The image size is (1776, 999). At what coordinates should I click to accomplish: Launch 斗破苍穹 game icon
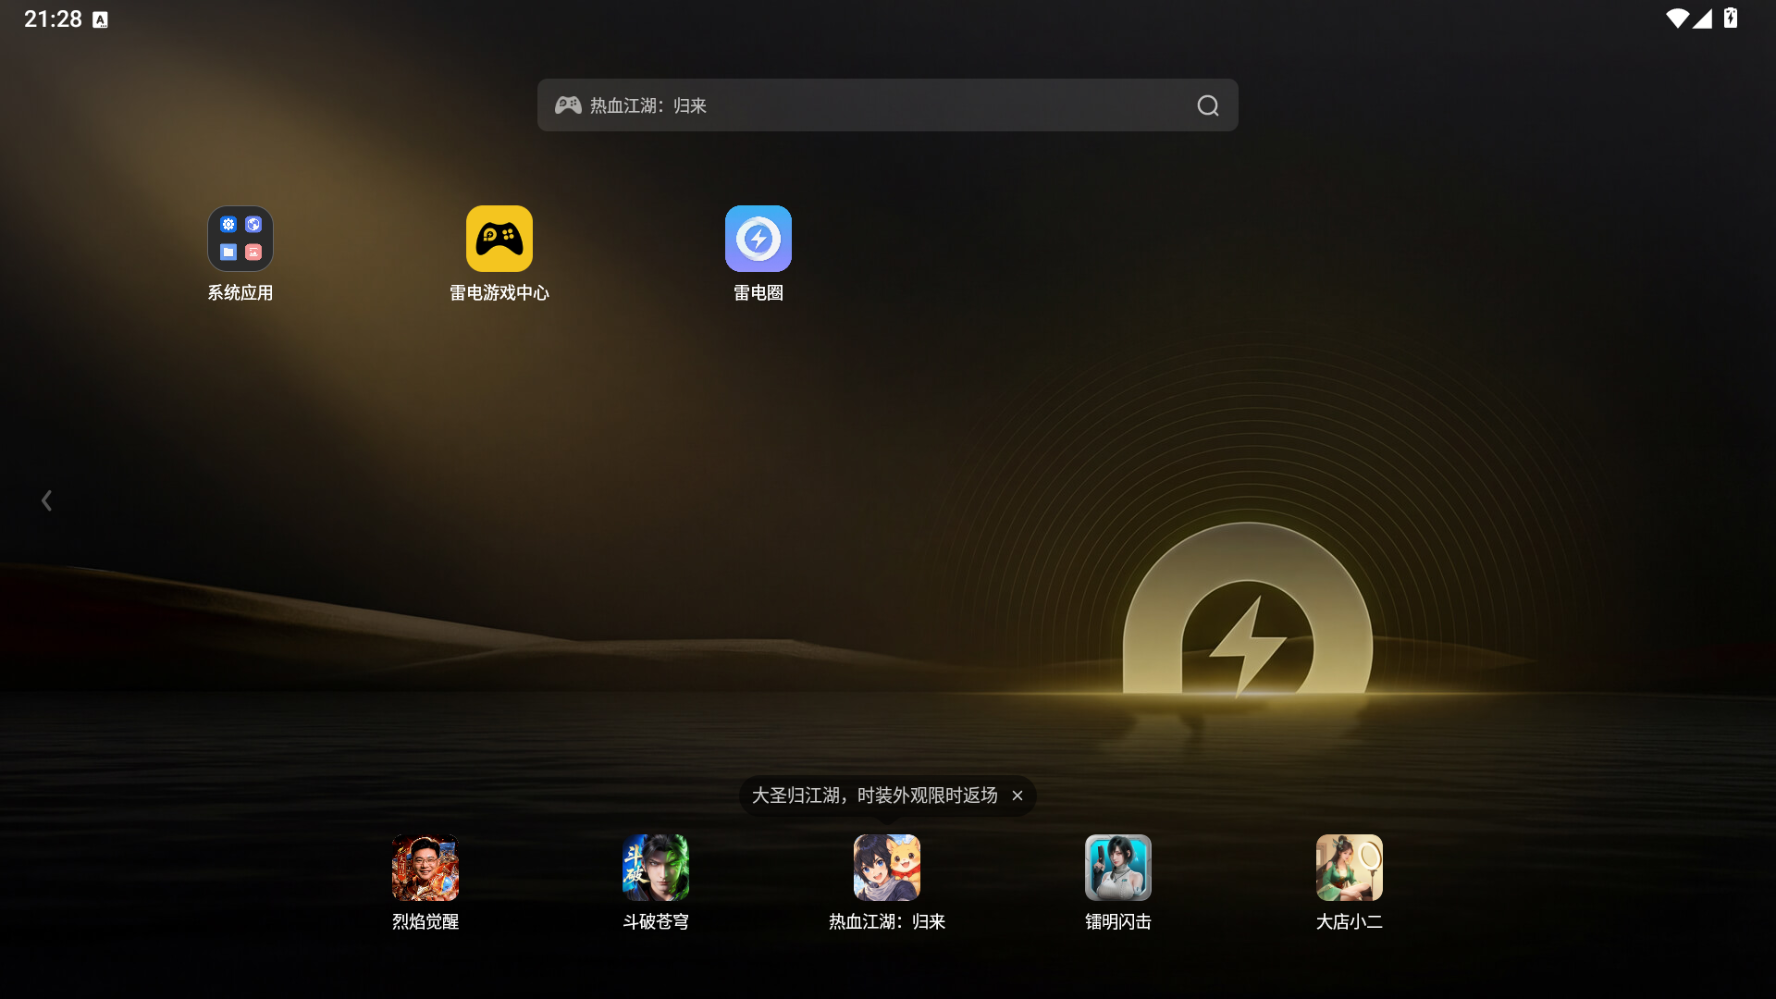pos(656,868)
